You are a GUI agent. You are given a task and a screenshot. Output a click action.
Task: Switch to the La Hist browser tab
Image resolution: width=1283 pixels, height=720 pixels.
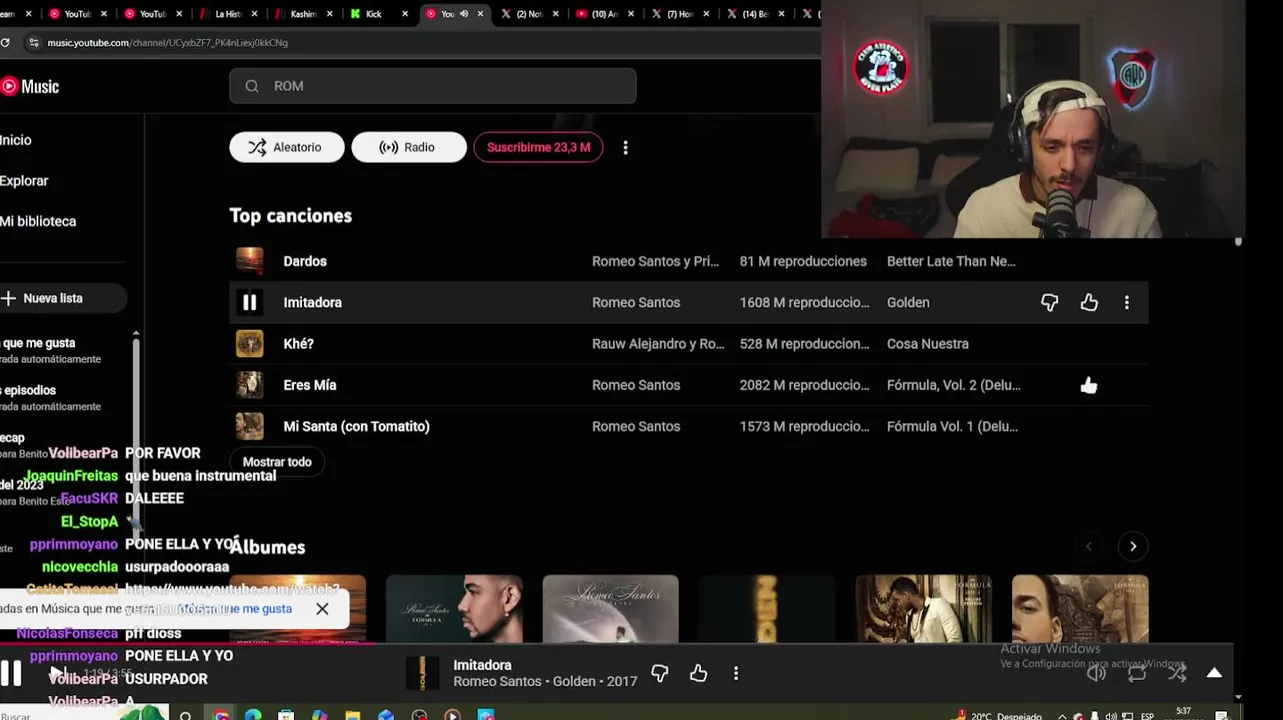228,14
